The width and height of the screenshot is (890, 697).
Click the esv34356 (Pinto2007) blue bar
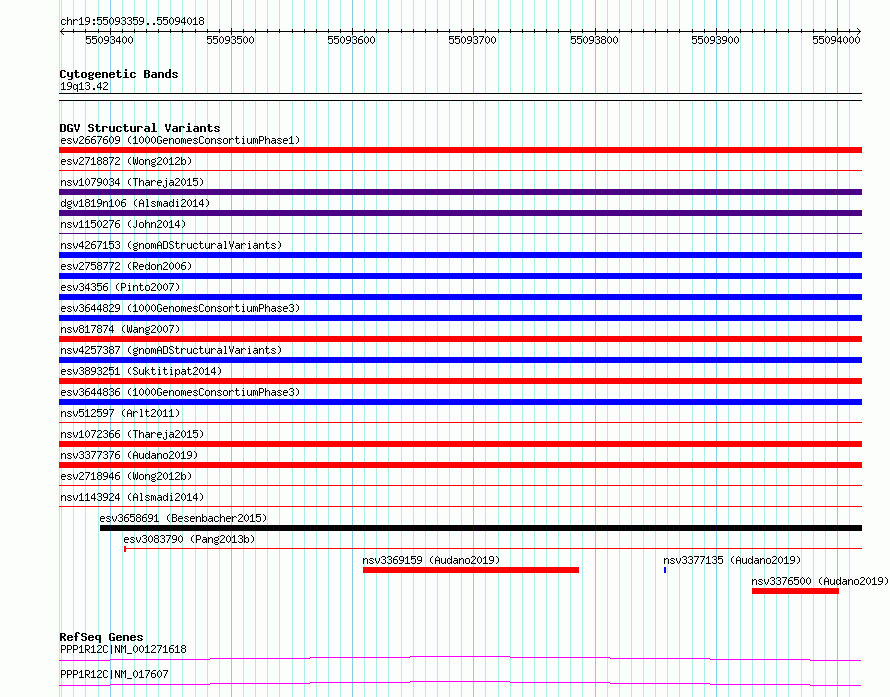[x=460, y=297]
